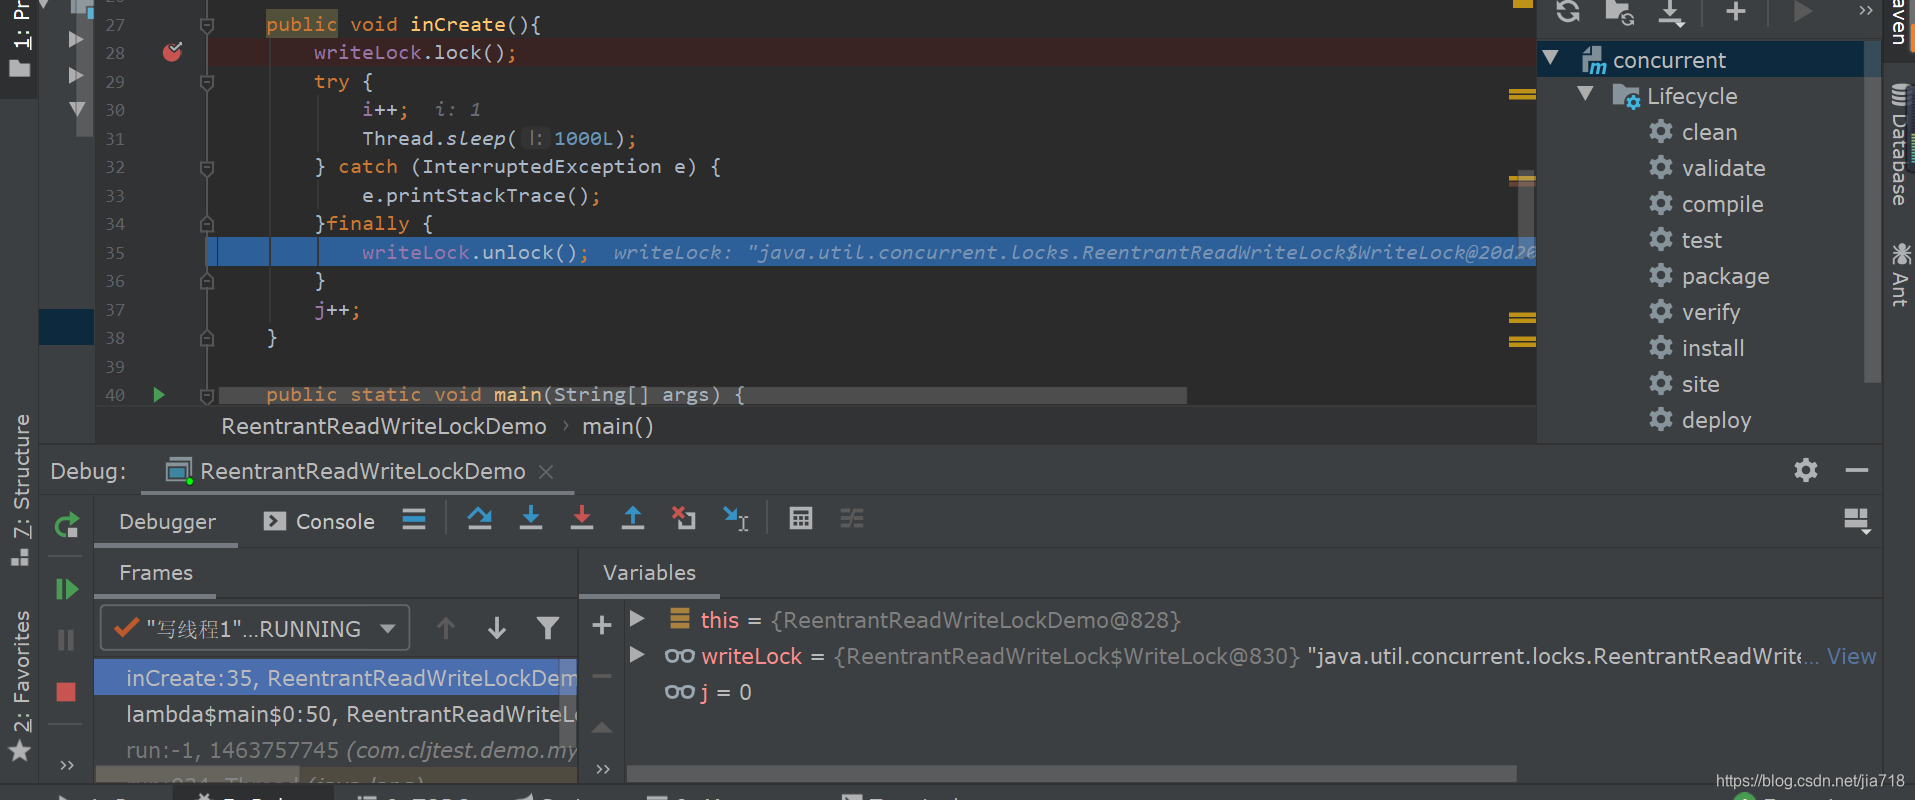Select the run:-1 stack frame
Viewport: 1915px width, 800px height.
click(335, 749)
